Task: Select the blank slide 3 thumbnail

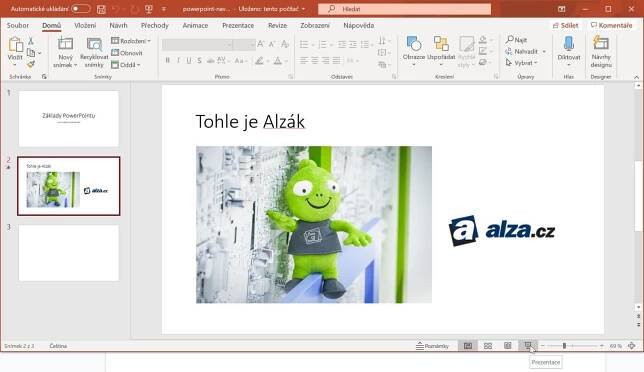Action: (69, 253)
